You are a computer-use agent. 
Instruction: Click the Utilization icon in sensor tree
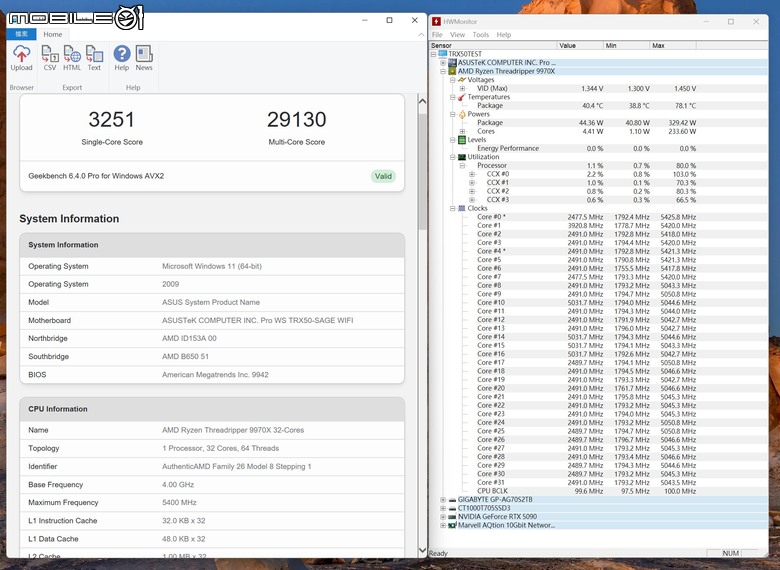(x=462, y=157)
